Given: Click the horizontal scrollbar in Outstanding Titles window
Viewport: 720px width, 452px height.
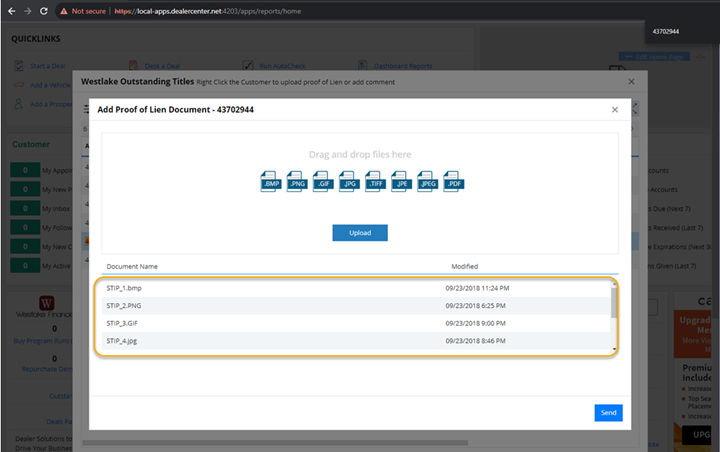Looking at the screenshot, I should [276, 443].
